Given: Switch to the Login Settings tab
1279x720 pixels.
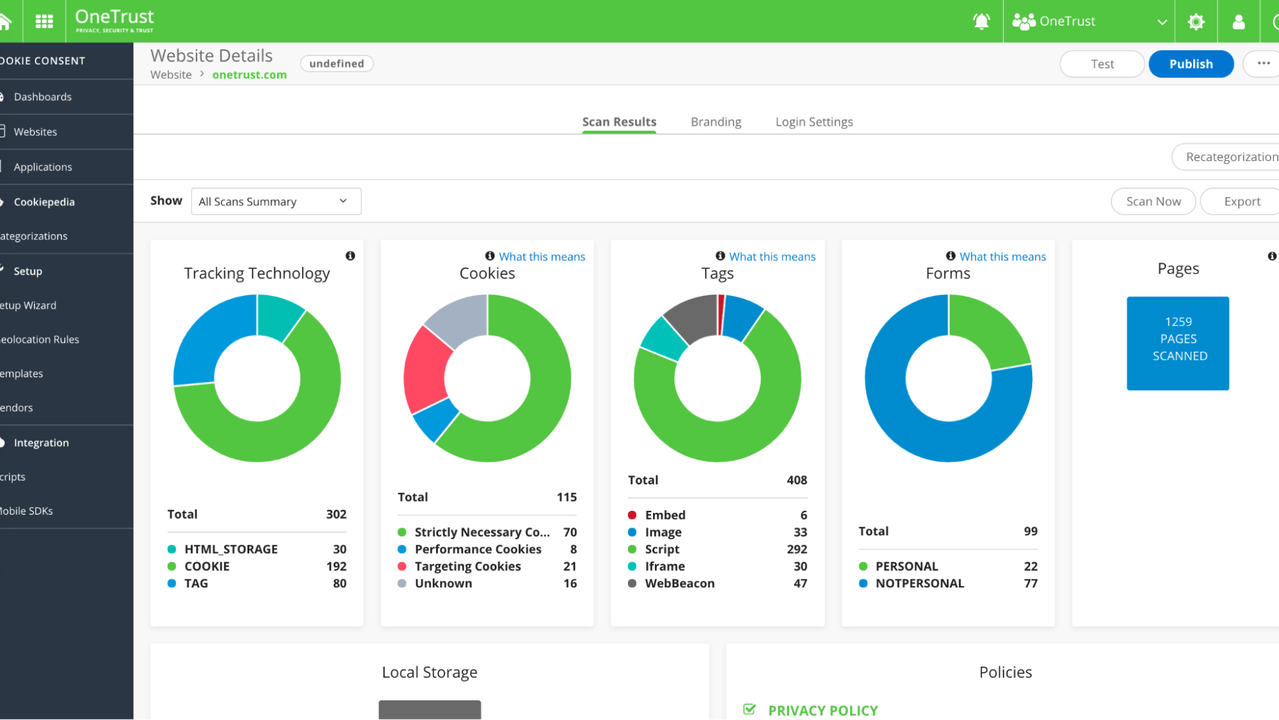Looking at the screenshot, I should (814, 122).
